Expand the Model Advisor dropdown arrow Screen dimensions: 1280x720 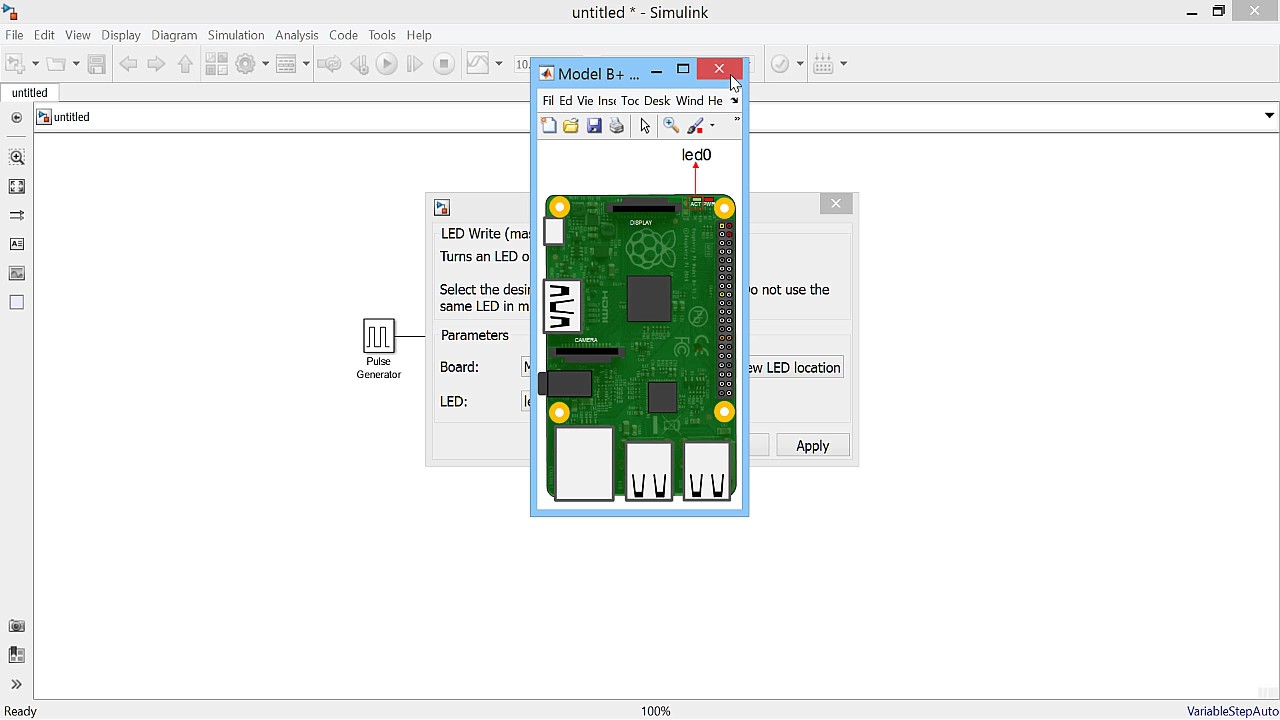pyautogui.click(x=800, y=64)
